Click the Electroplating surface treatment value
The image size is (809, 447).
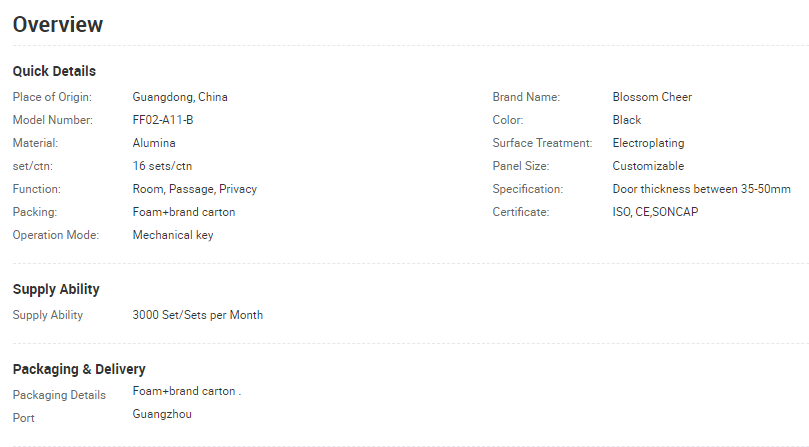point(648,143)
